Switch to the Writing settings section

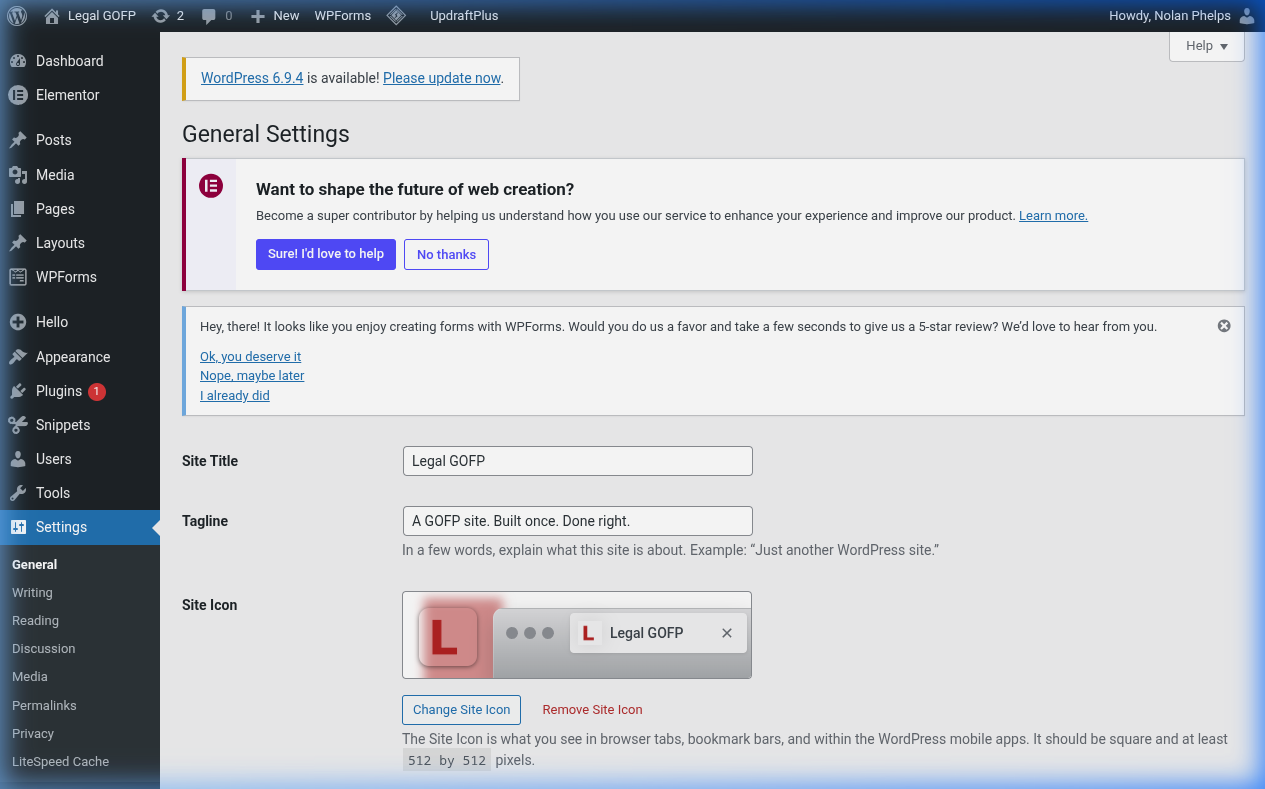[32, 592]
